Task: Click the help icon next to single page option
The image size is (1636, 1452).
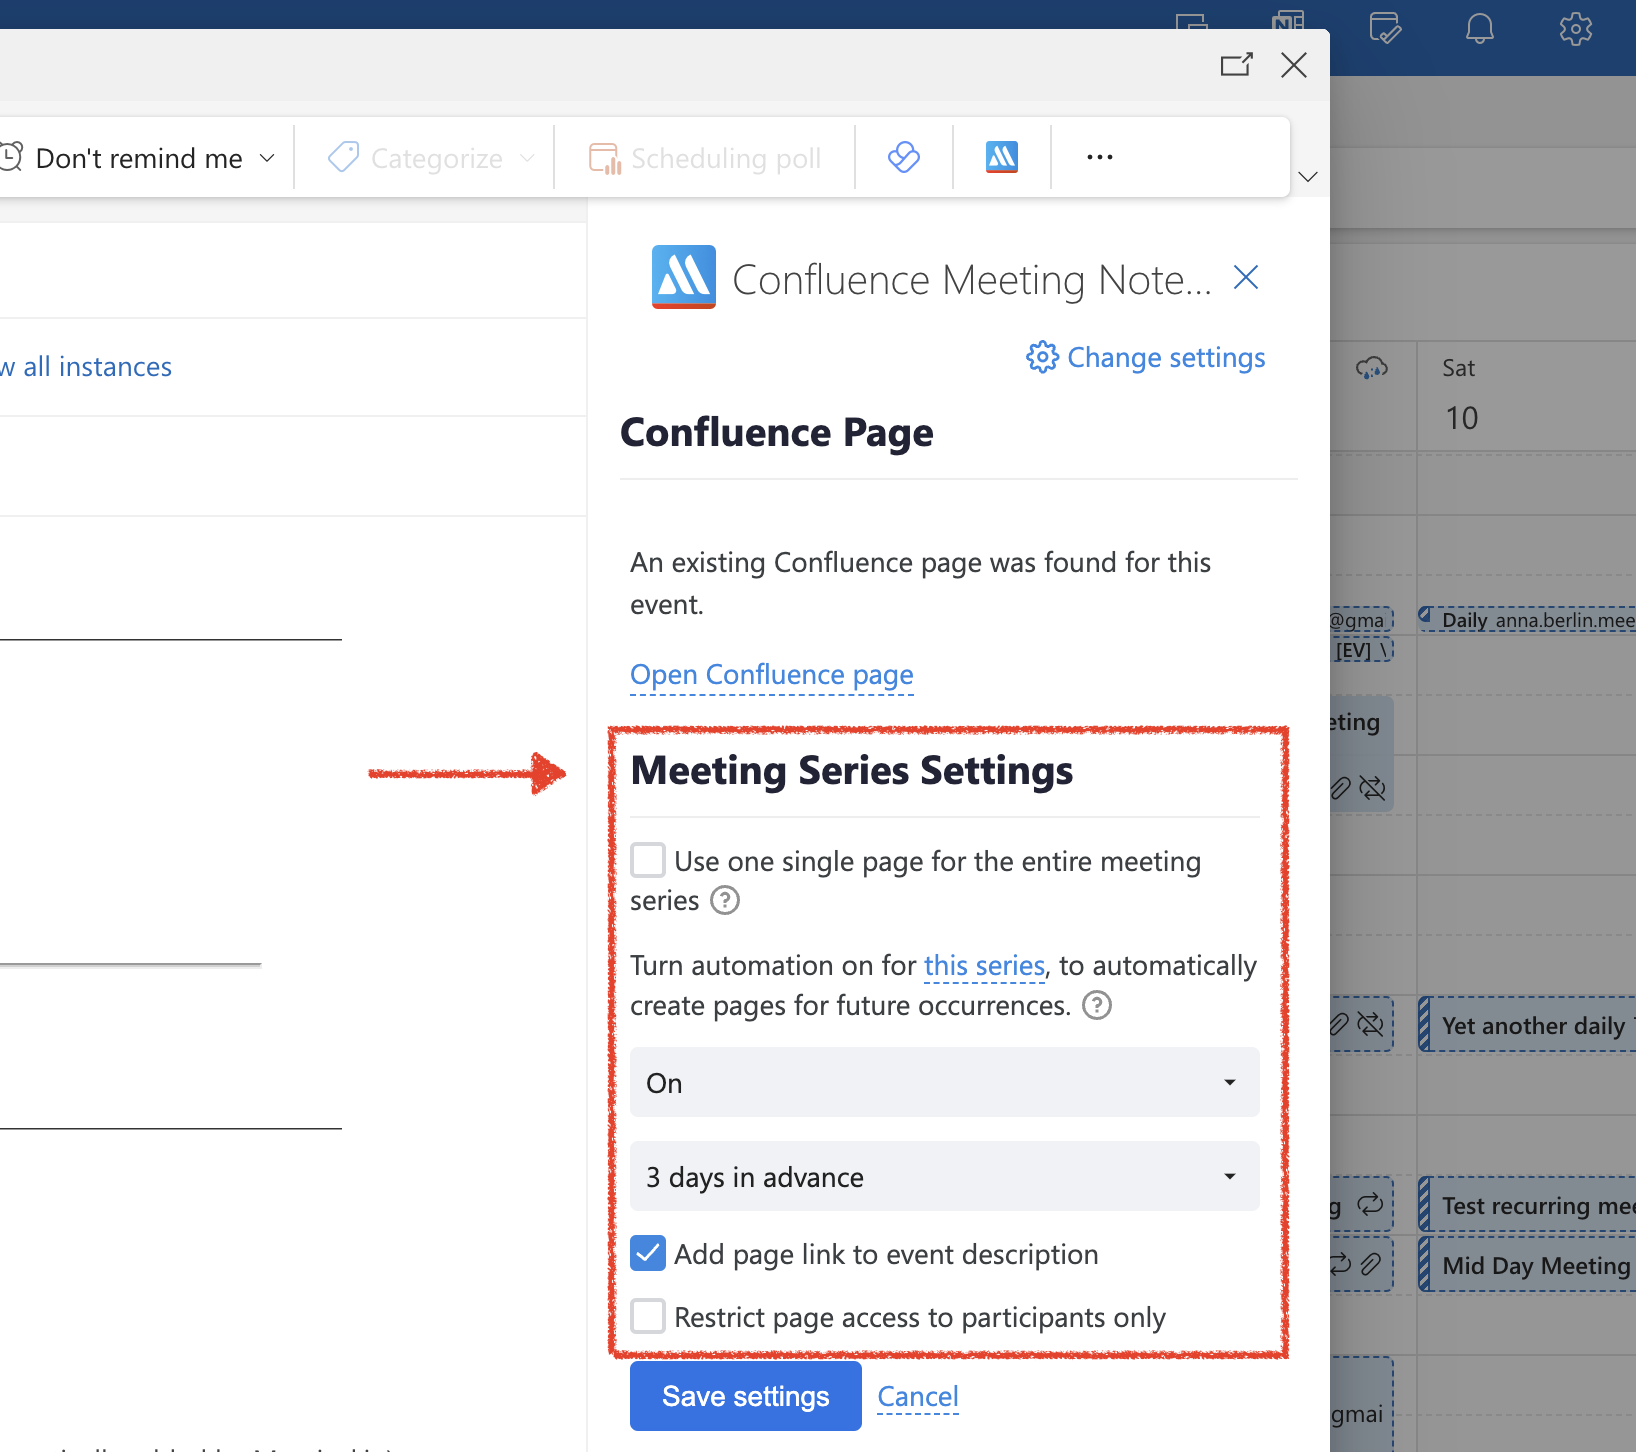Action: (x=725, y=901)
